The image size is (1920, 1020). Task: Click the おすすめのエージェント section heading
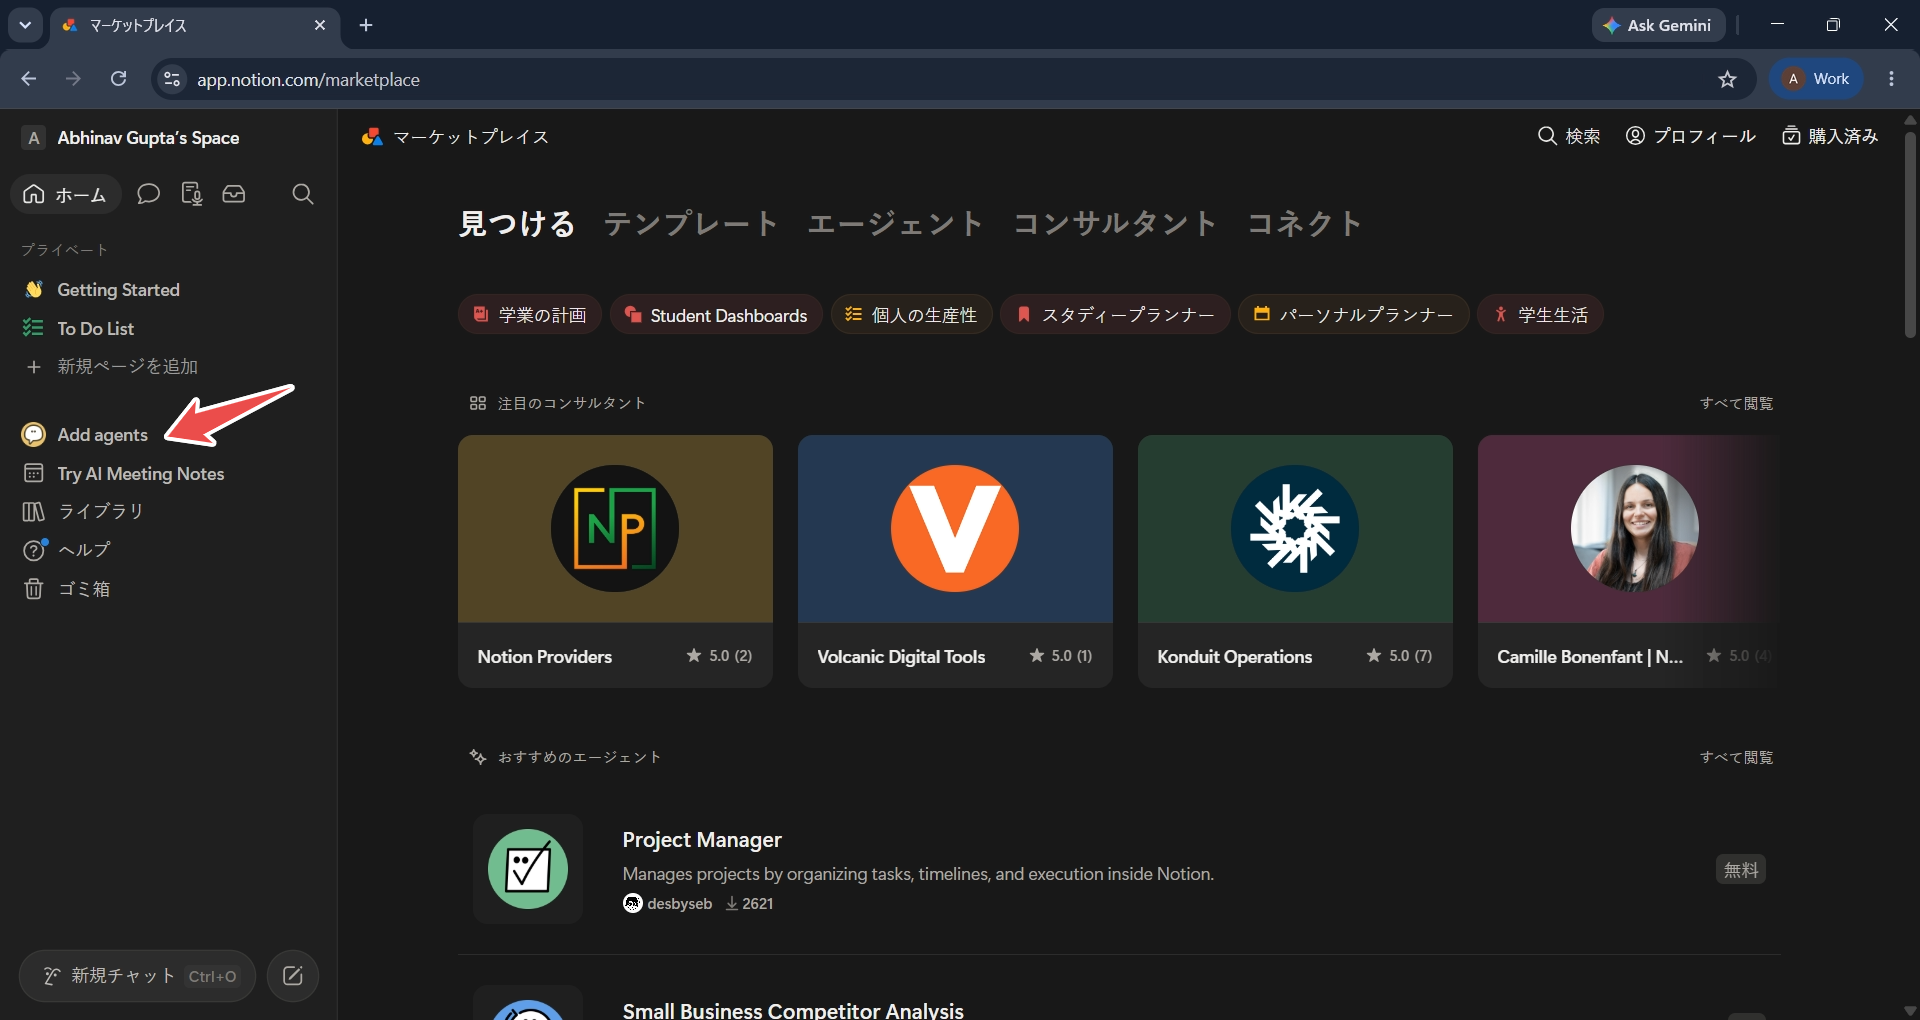point(579,757)
